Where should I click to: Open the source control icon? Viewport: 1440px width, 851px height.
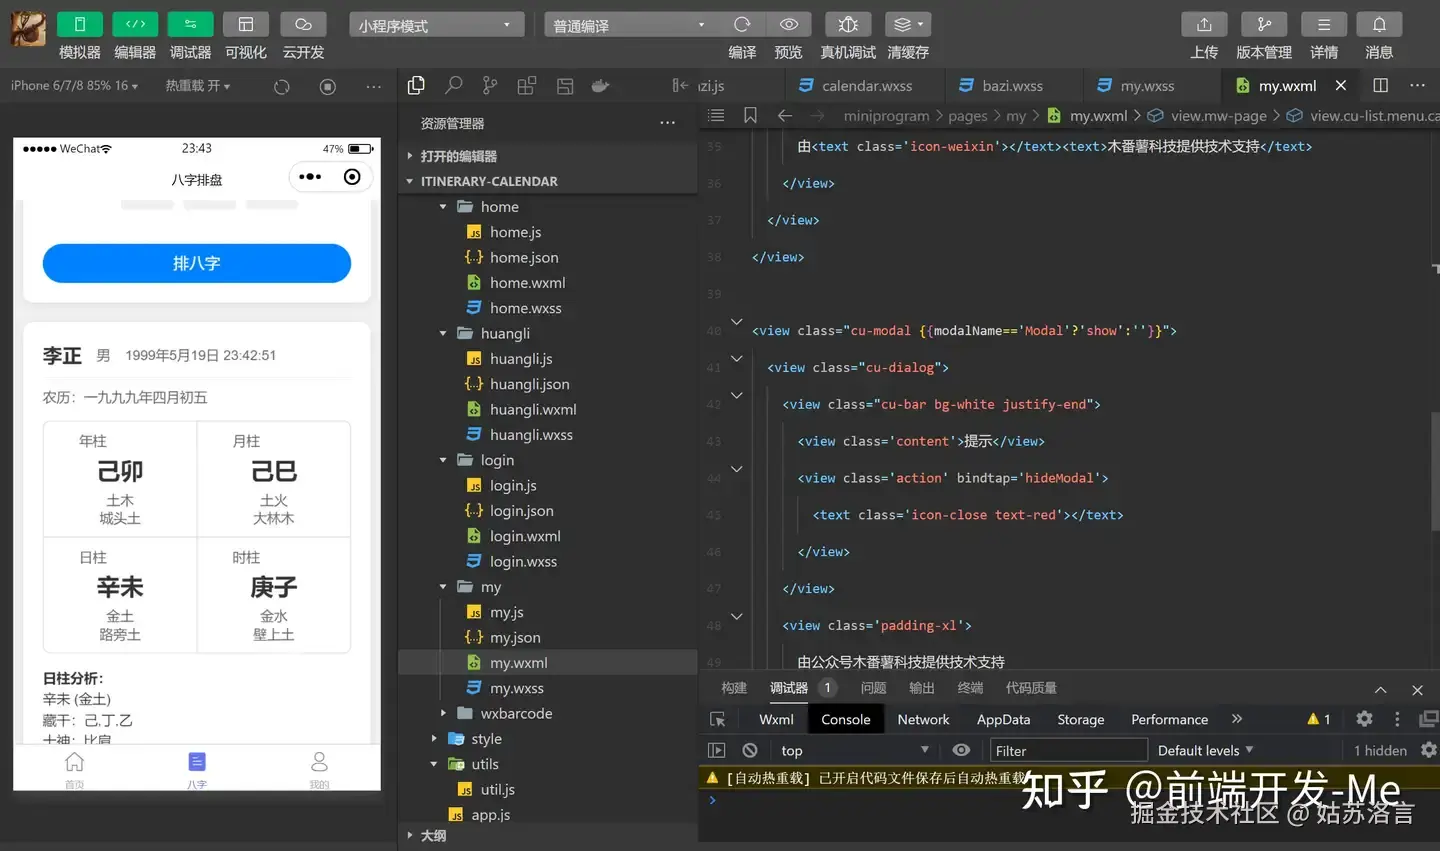pos(490,86)
